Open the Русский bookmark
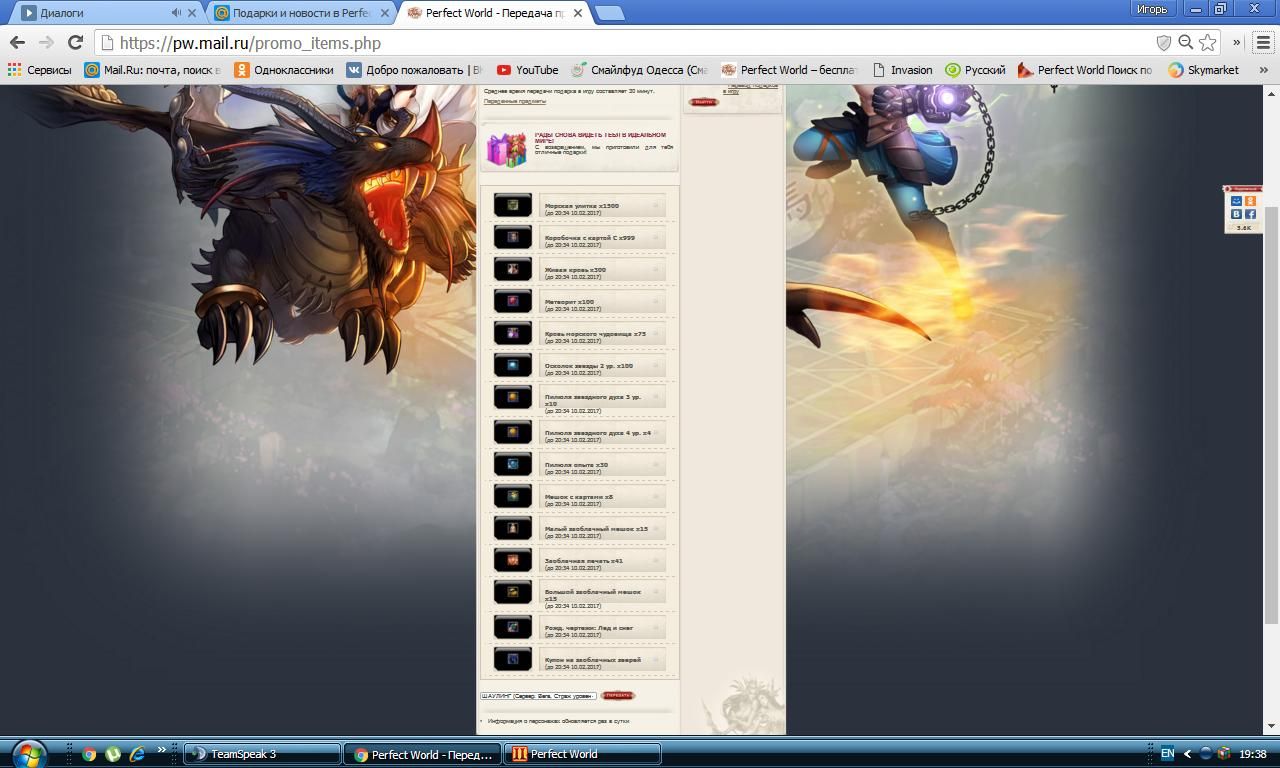Screen dimensions: 1280x768 (976, 70)
